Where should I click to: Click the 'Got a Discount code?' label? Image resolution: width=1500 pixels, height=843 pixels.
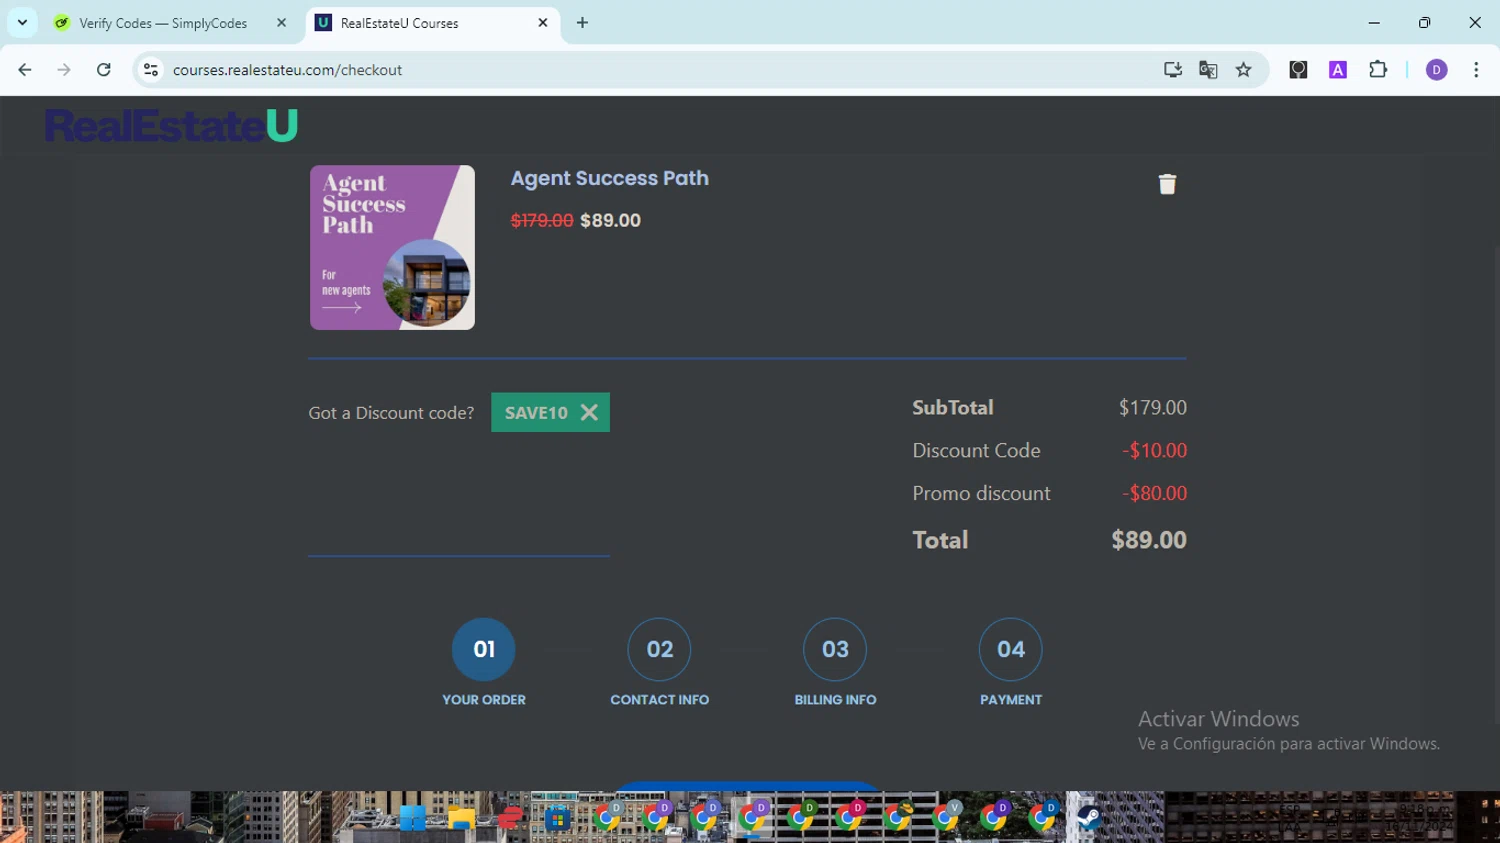[x=391, y=413]
